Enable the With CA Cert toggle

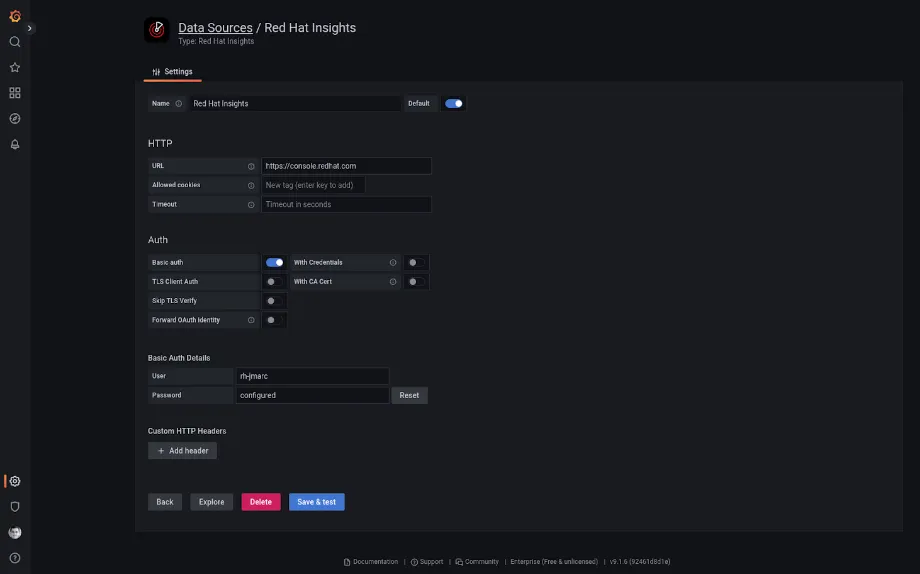tap(417, 282)
